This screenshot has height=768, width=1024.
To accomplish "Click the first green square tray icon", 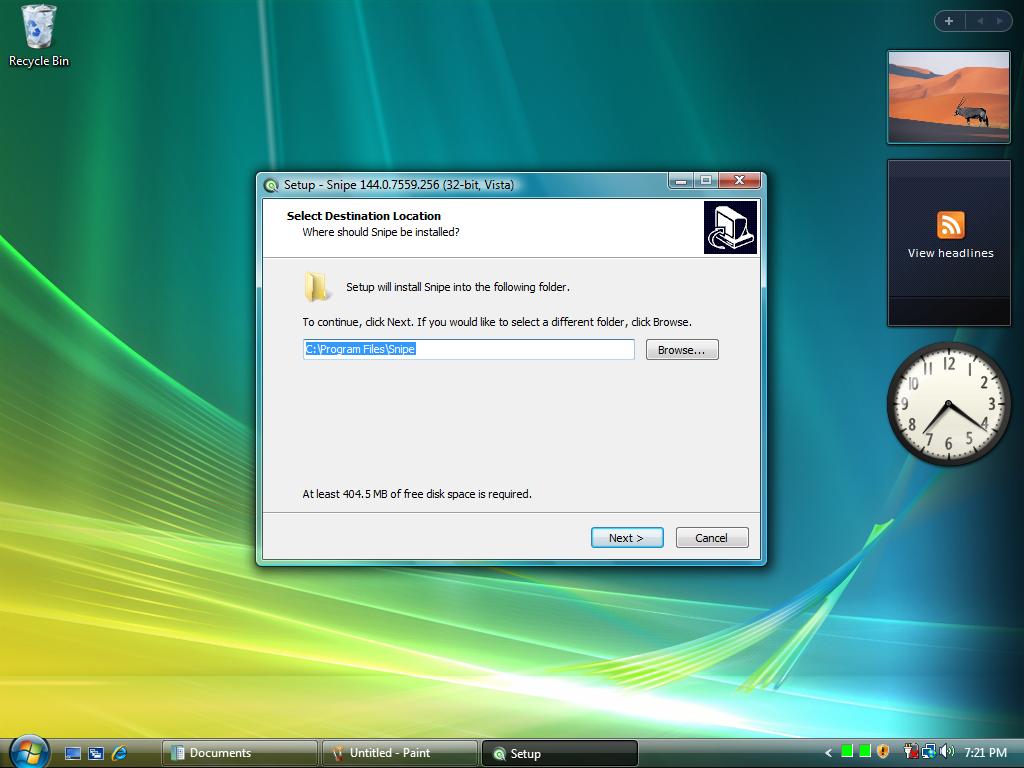I will click(847, 752).
